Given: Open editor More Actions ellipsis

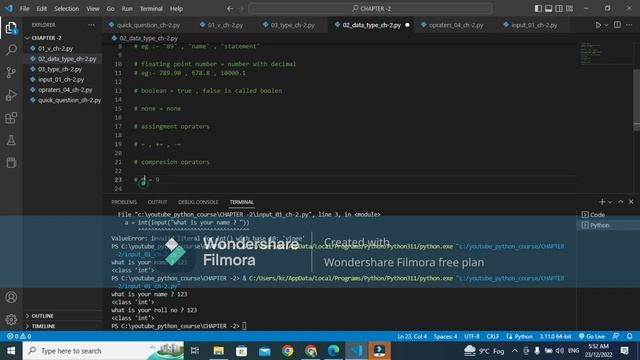Looking at the screenshot, I should [x=629, y=25].
